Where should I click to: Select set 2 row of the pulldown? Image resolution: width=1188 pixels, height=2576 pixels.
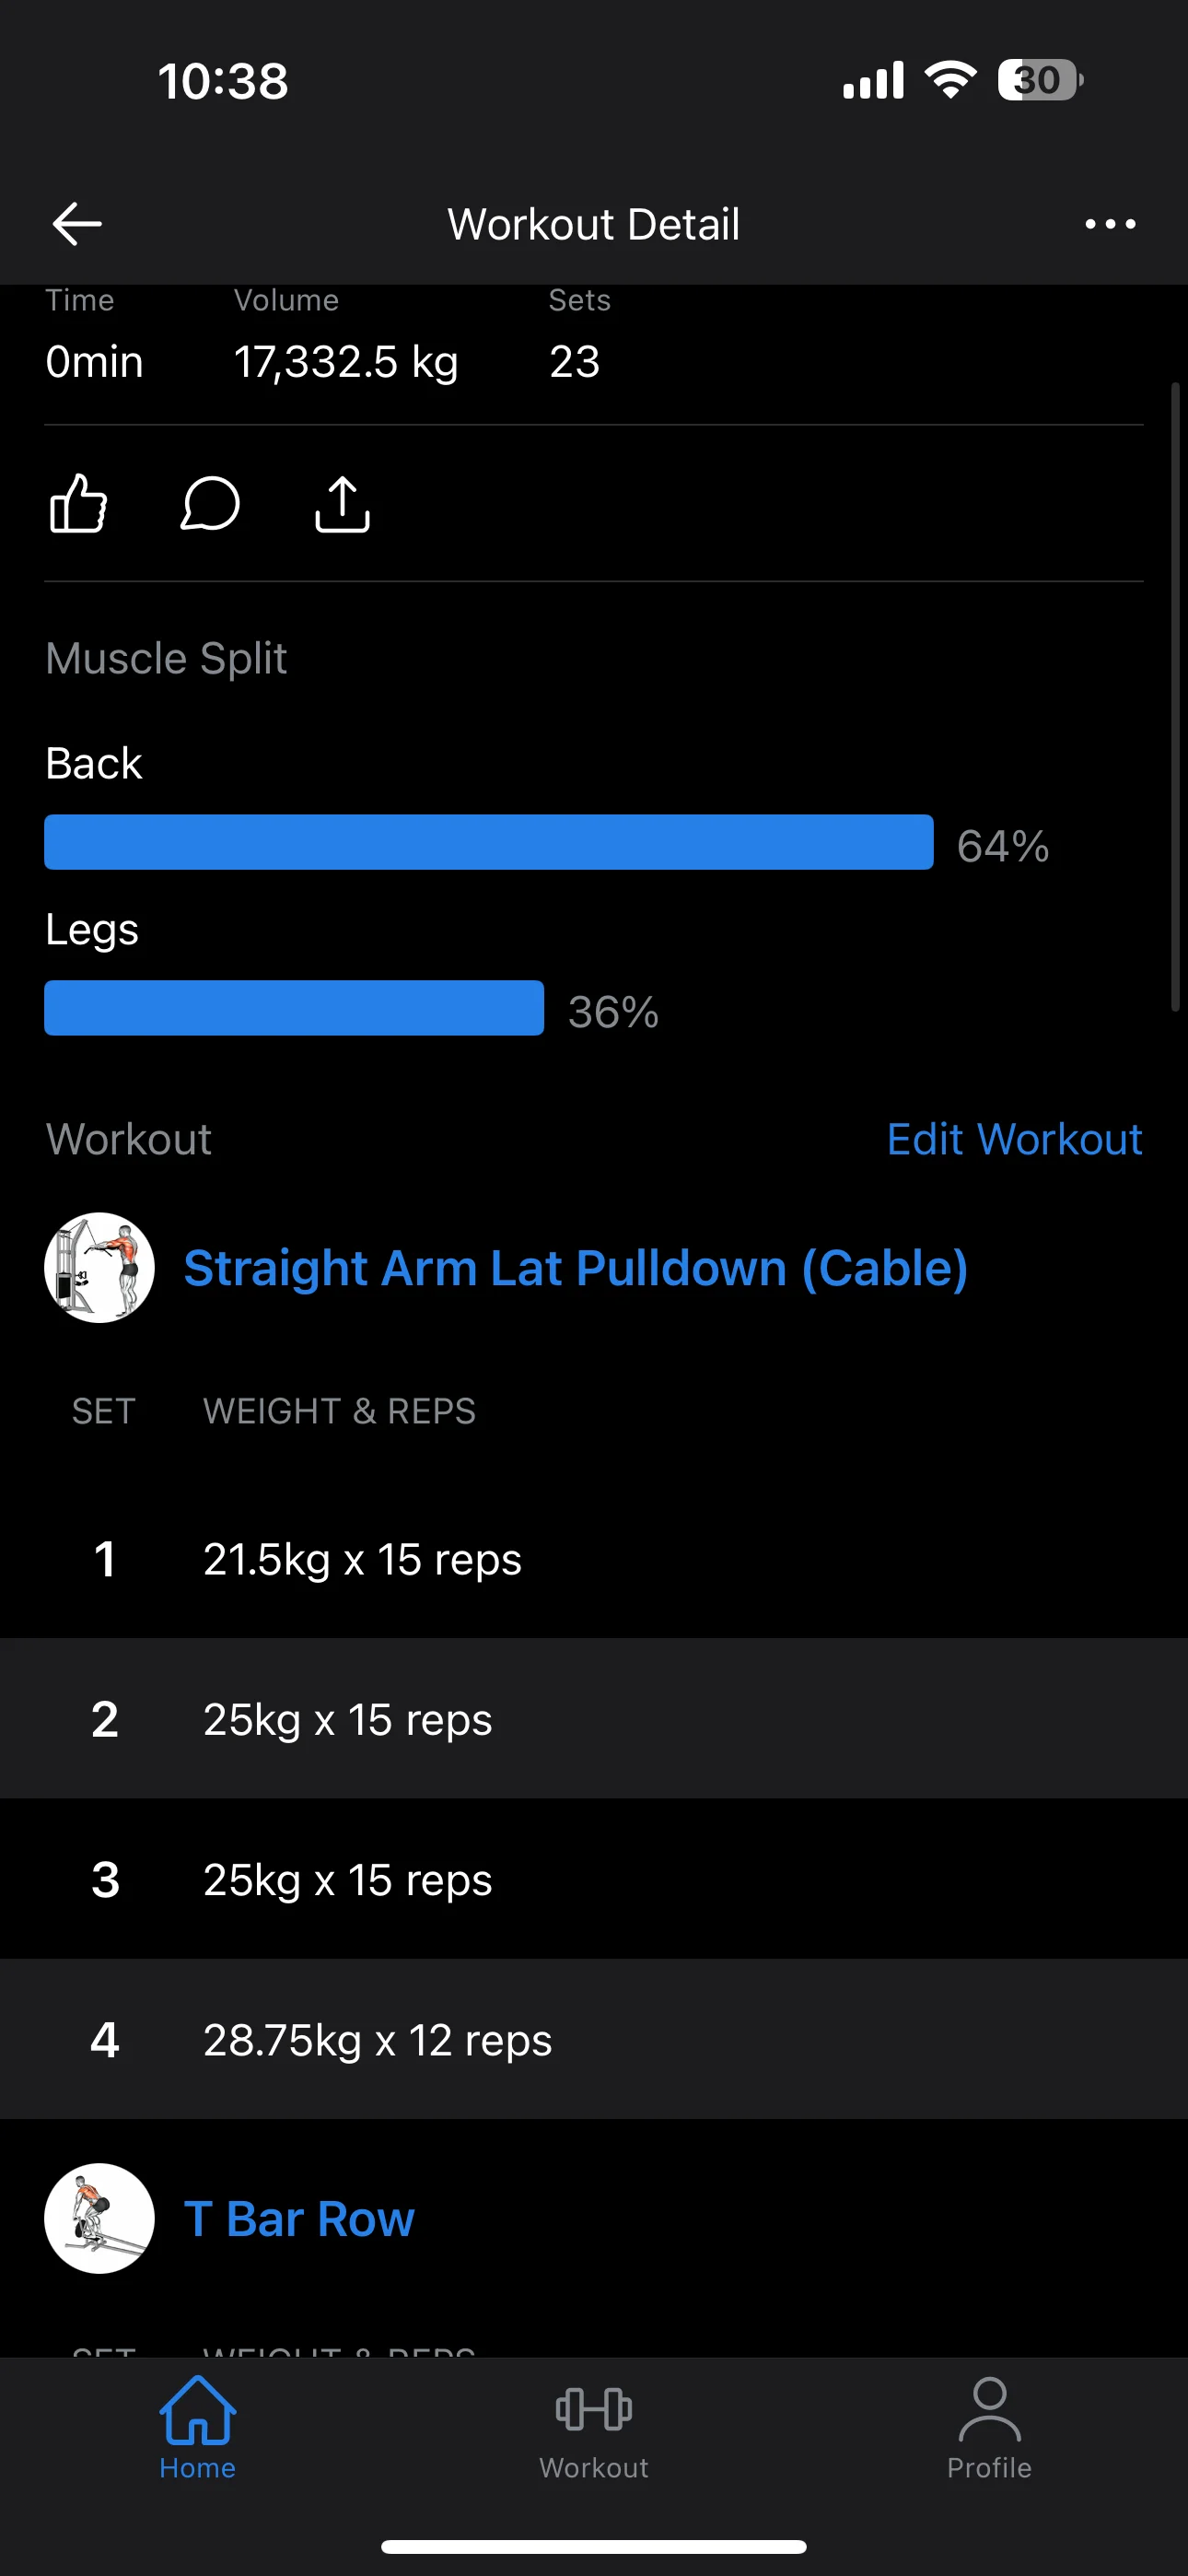(x=594, y=1719)
